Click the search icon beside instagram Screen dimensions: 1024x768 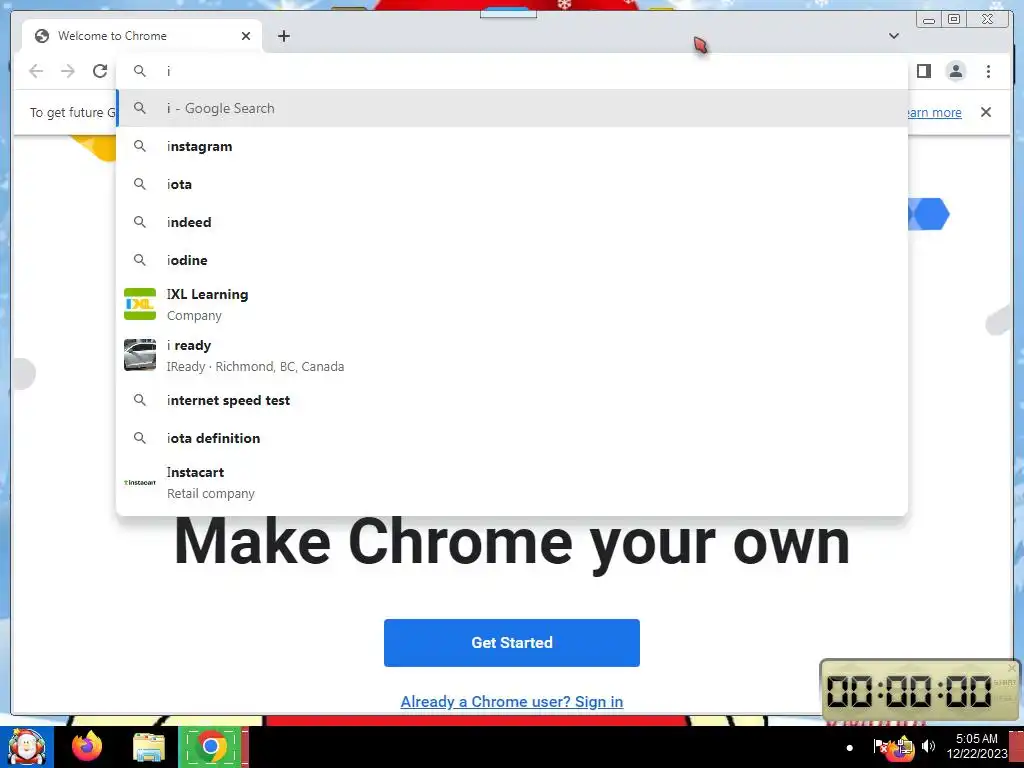[x=140, y=146]
